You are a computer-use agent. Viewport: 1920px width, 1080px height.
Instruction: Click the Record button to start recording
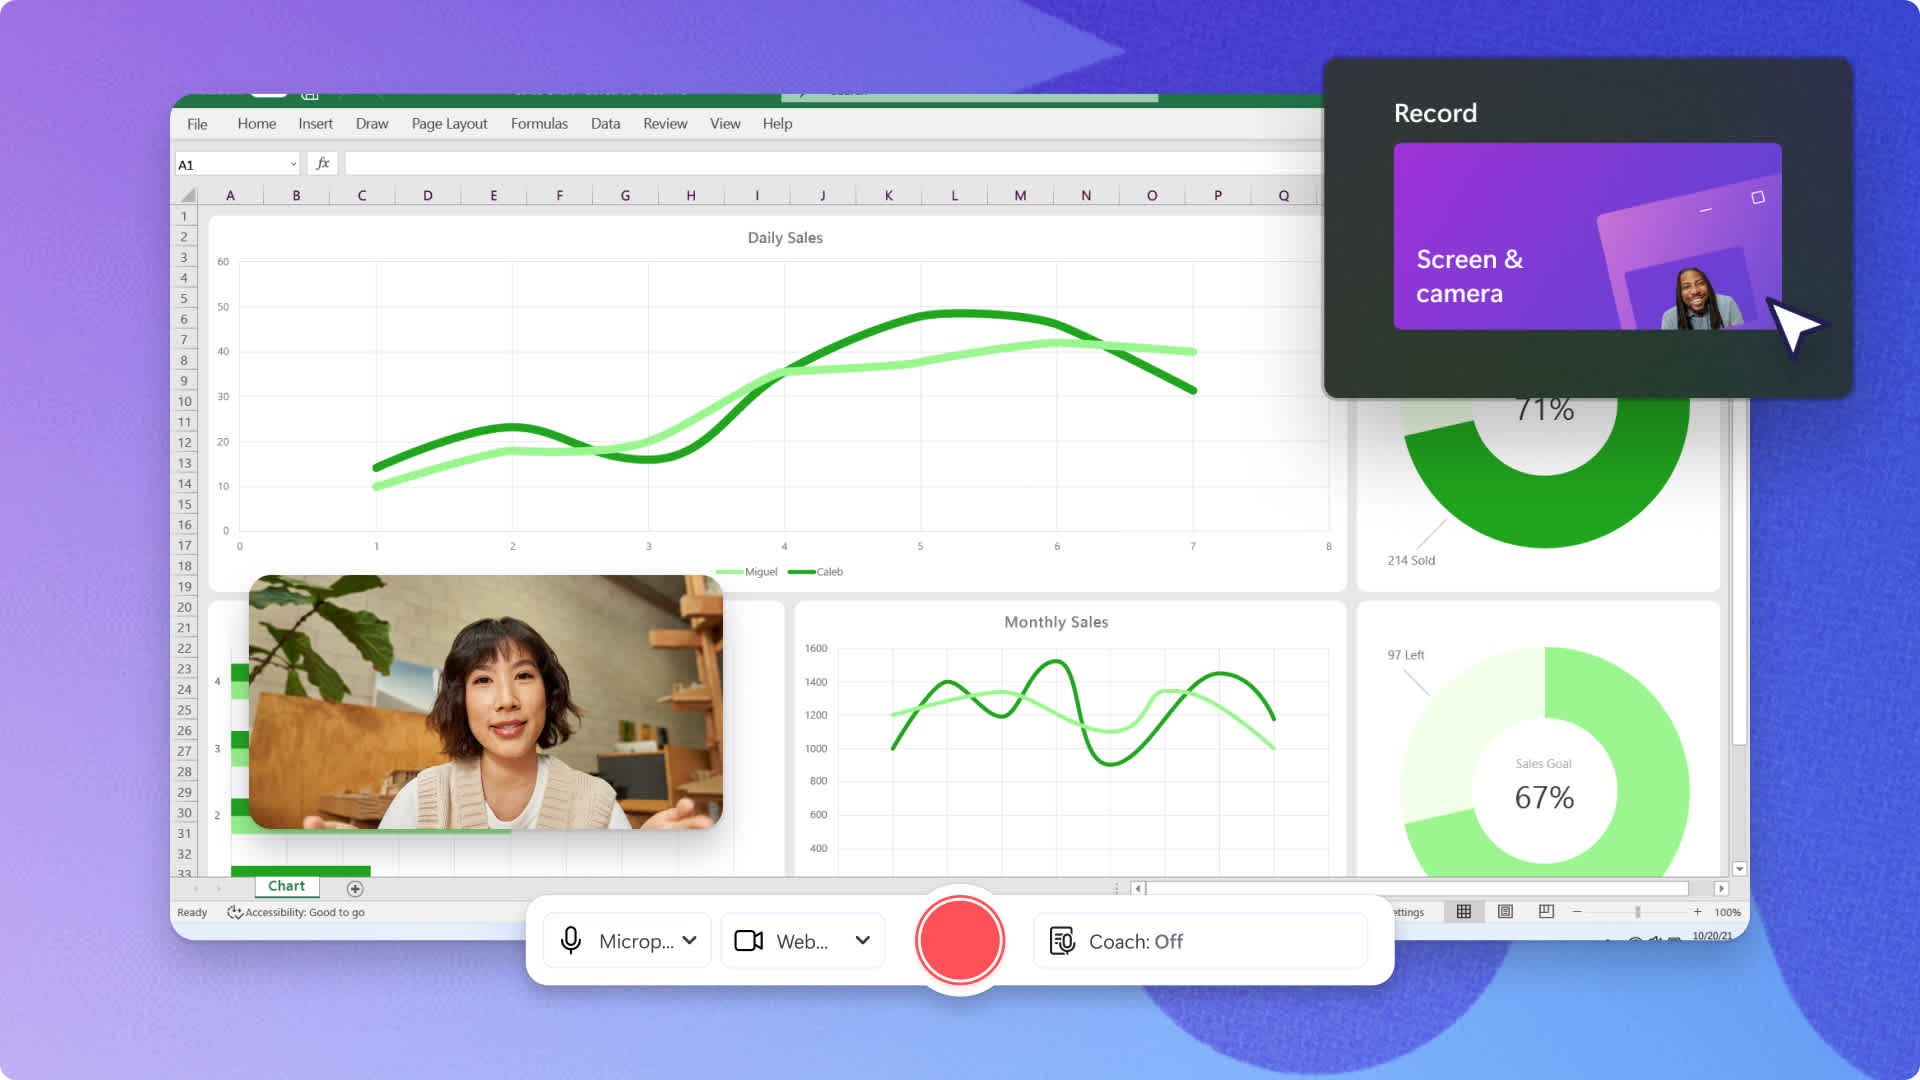(959, 940)
